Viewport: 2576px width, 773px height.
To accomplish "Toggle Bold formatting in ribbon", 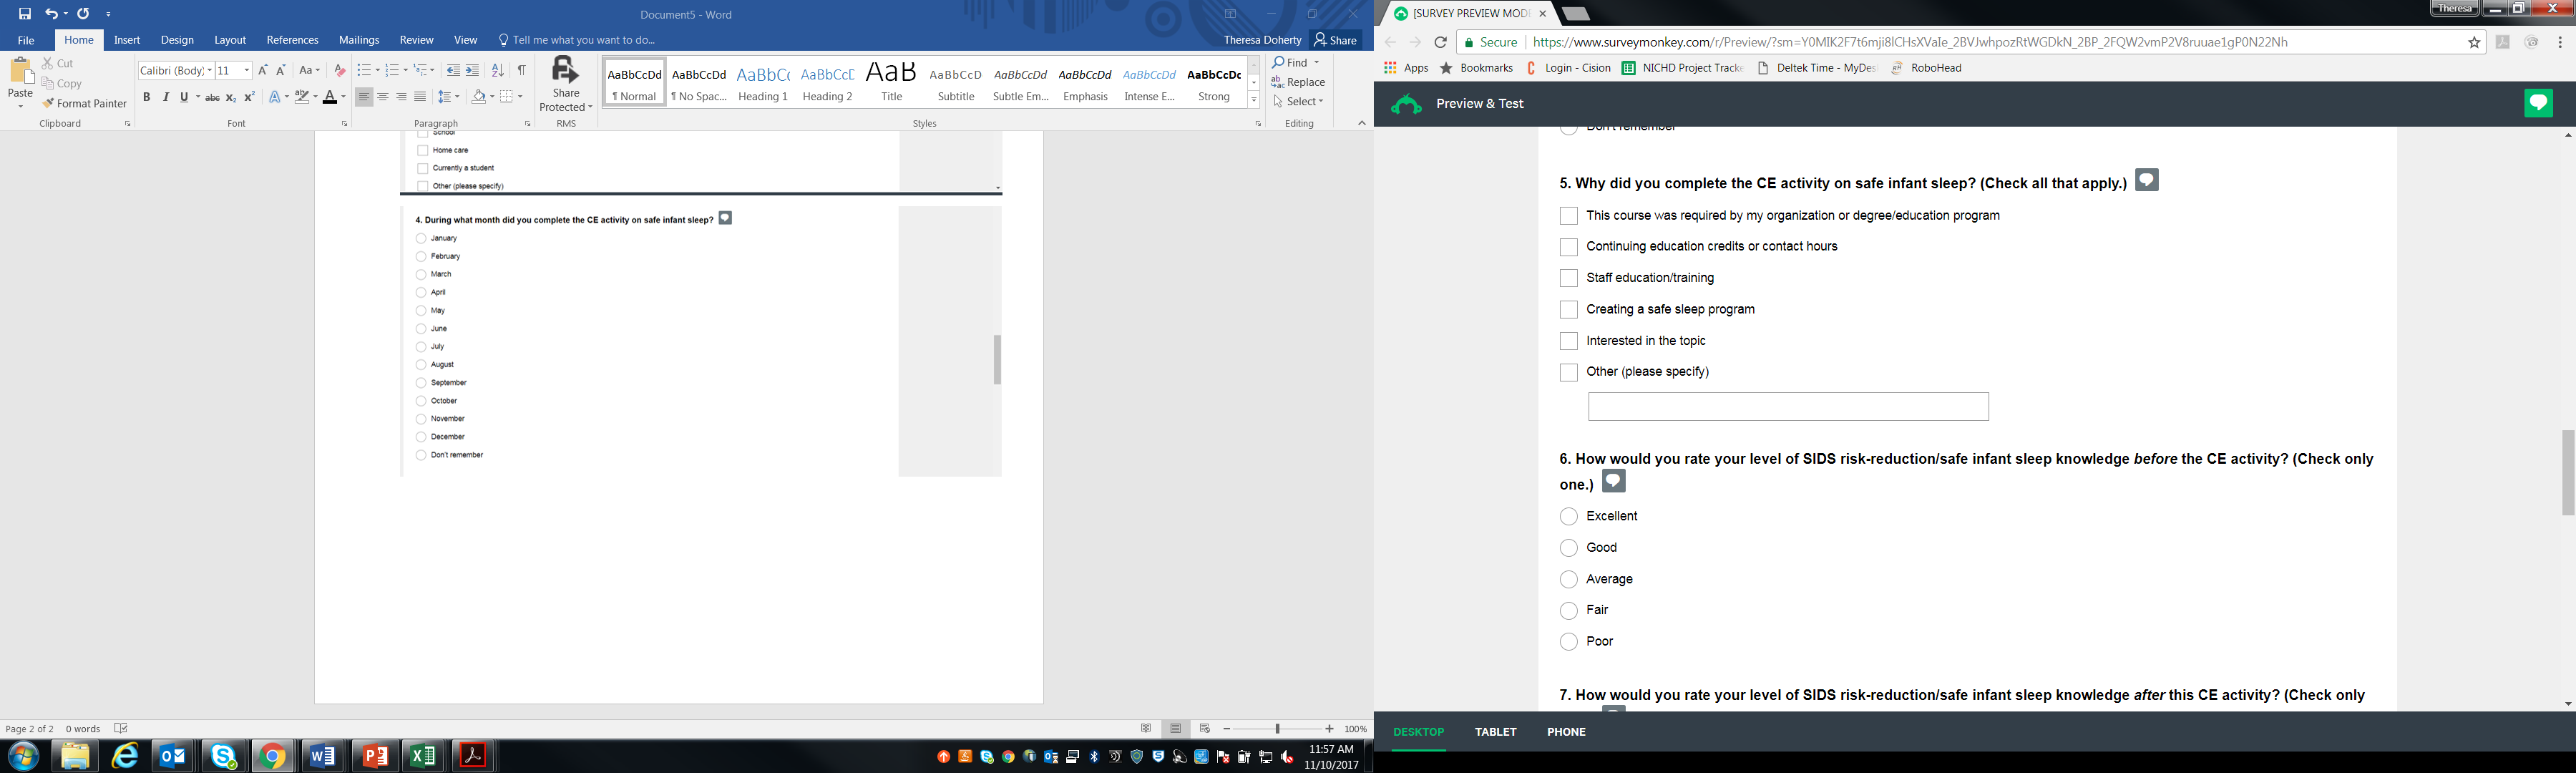I will 146,97.
